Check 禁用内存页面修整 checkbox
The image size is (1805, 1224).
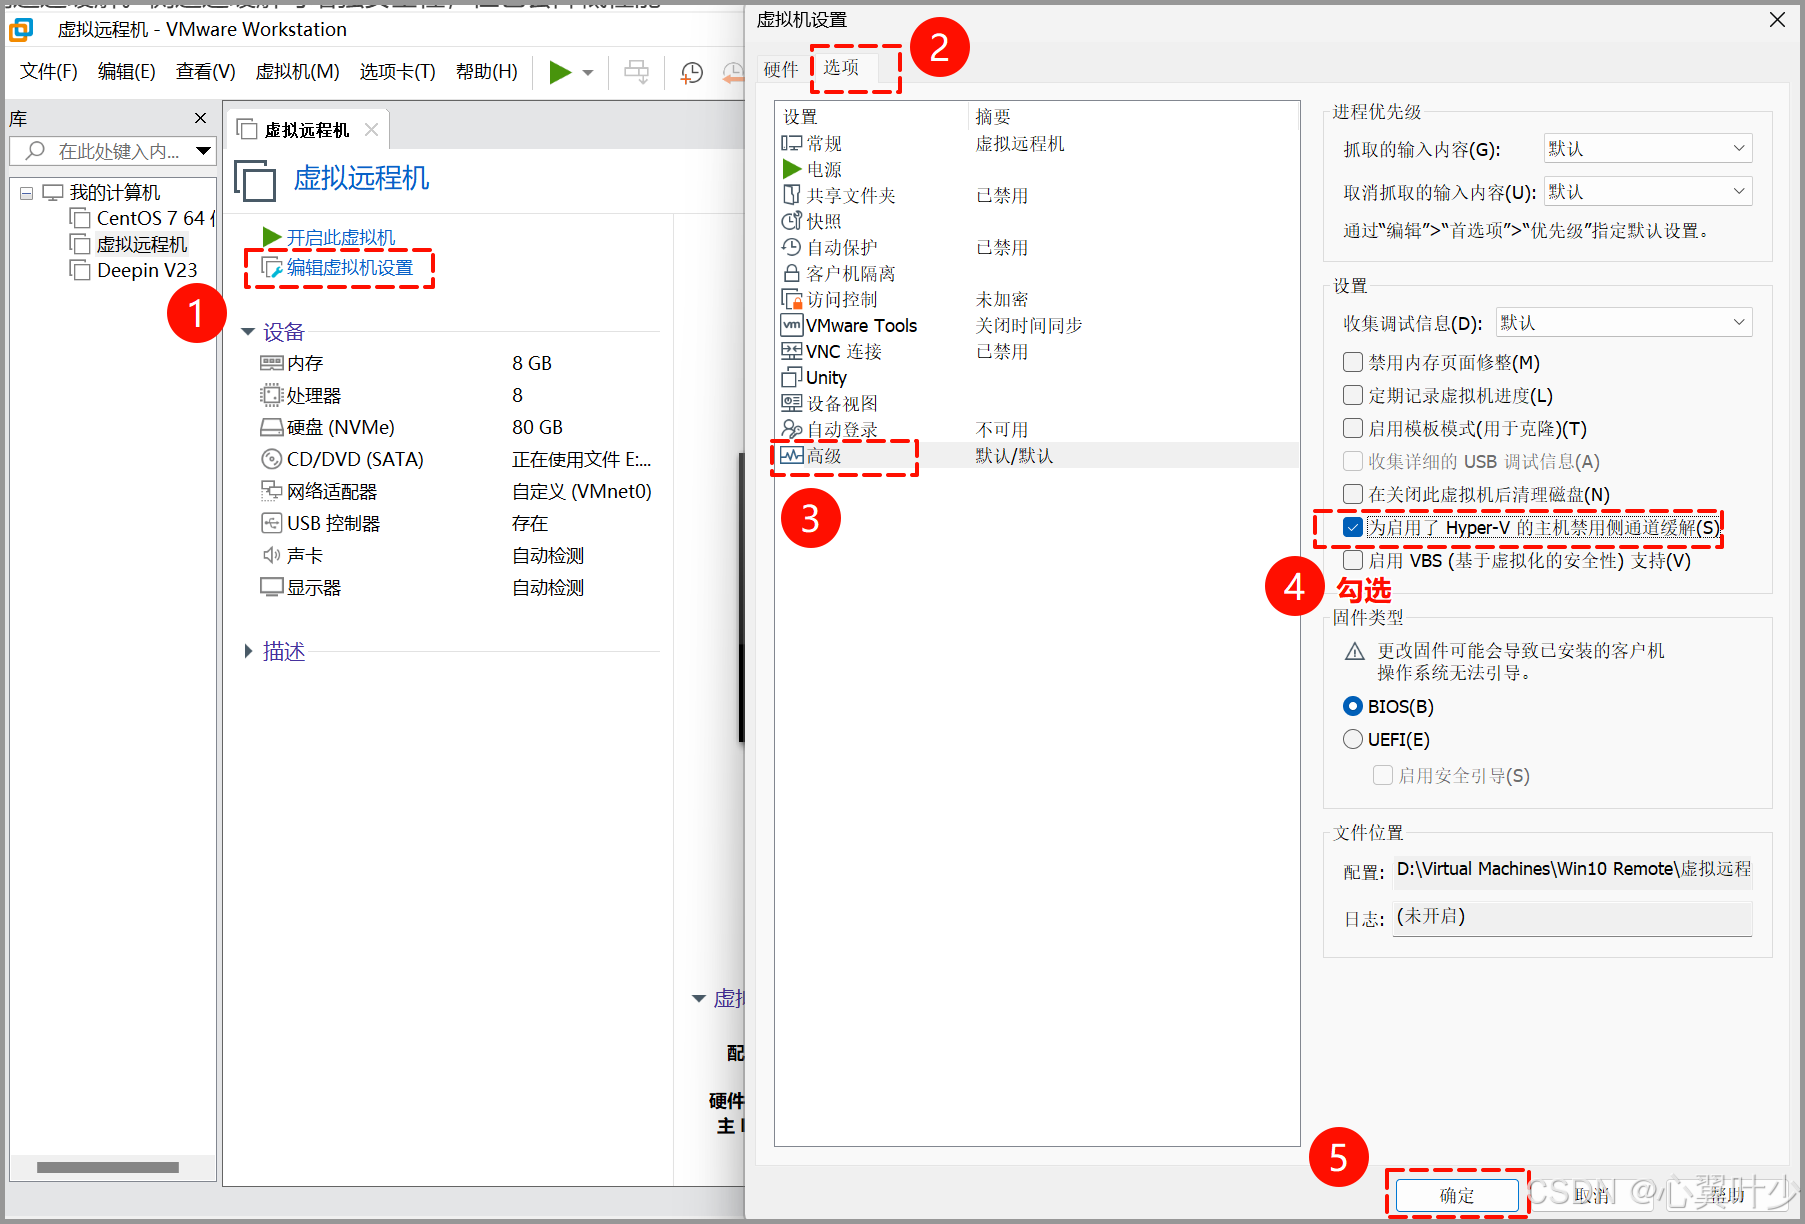(1353, 362)
